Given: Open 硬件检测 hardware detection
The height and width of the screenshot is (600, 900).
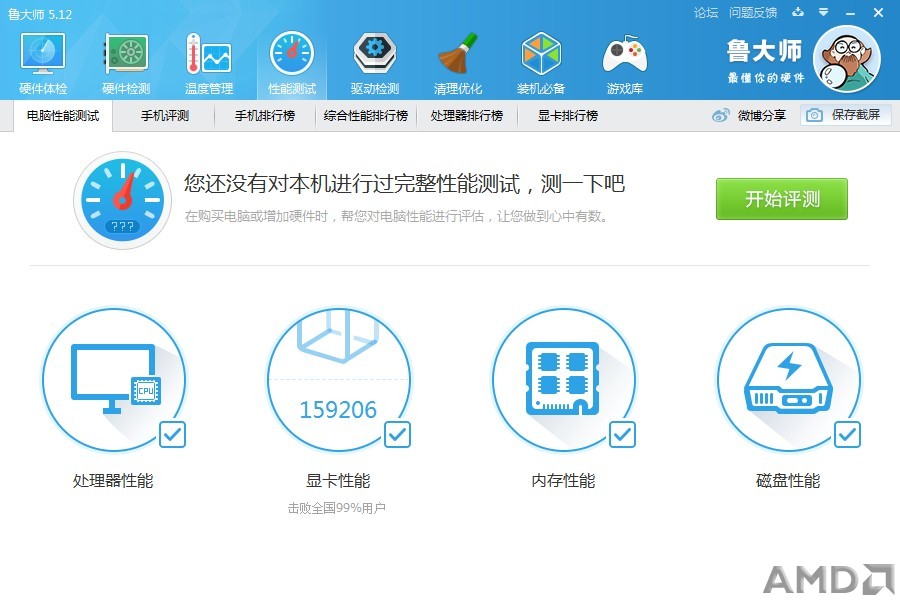Looking at the screenshot, I should pos(126,64).
